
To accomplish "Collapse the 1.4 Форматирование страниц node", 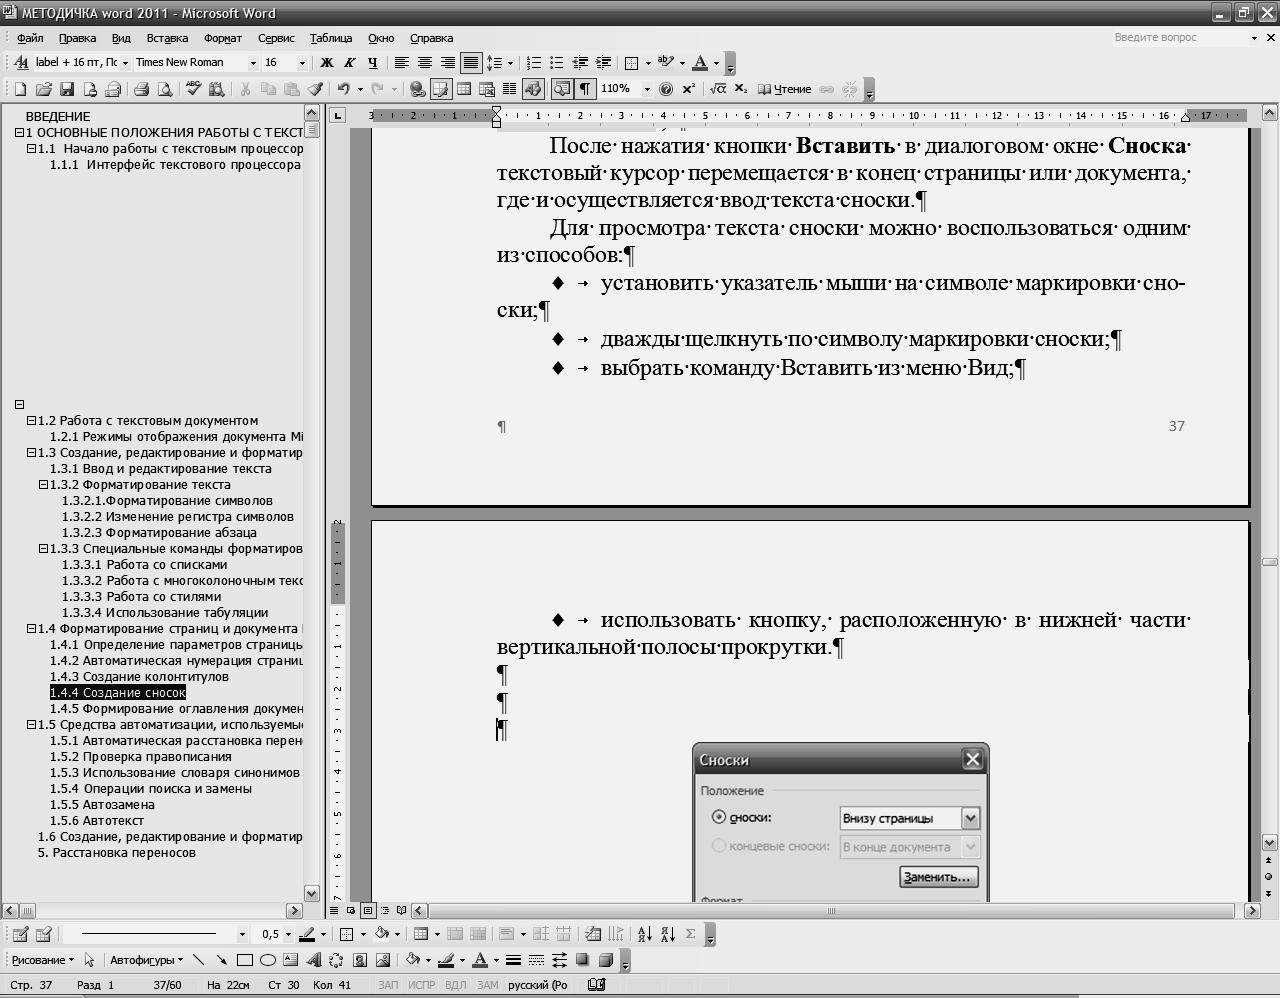I will coord(31,629).
